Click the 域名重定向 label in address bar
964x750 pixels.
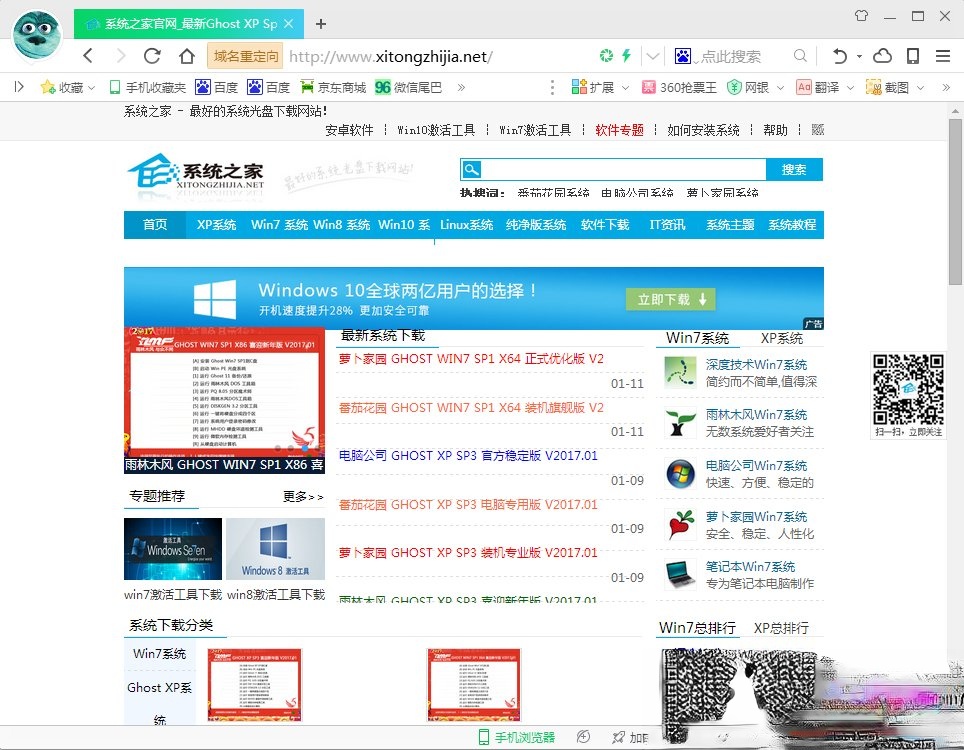245,57
